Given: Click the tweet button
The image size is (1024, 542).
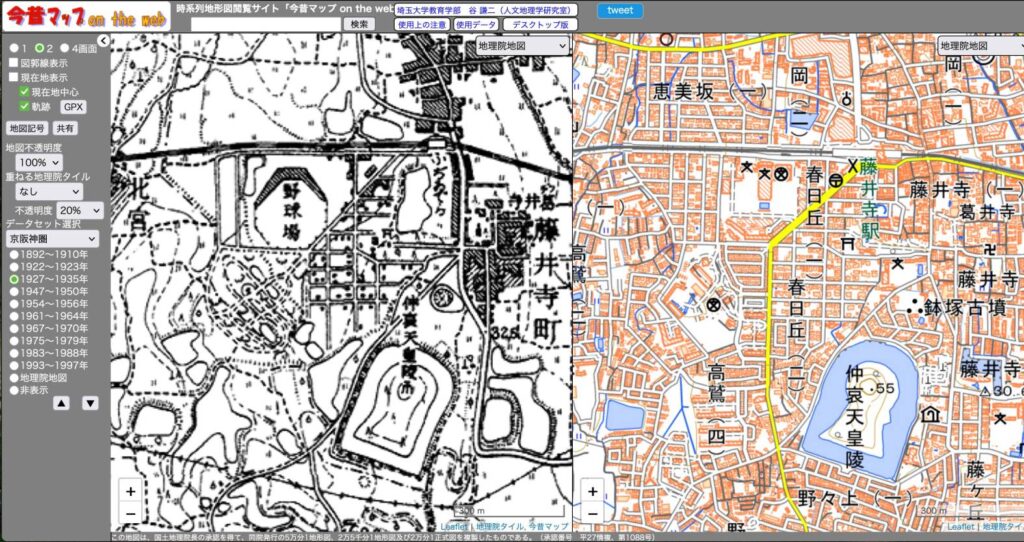Looking at the screenshot, I should (620, 10).
